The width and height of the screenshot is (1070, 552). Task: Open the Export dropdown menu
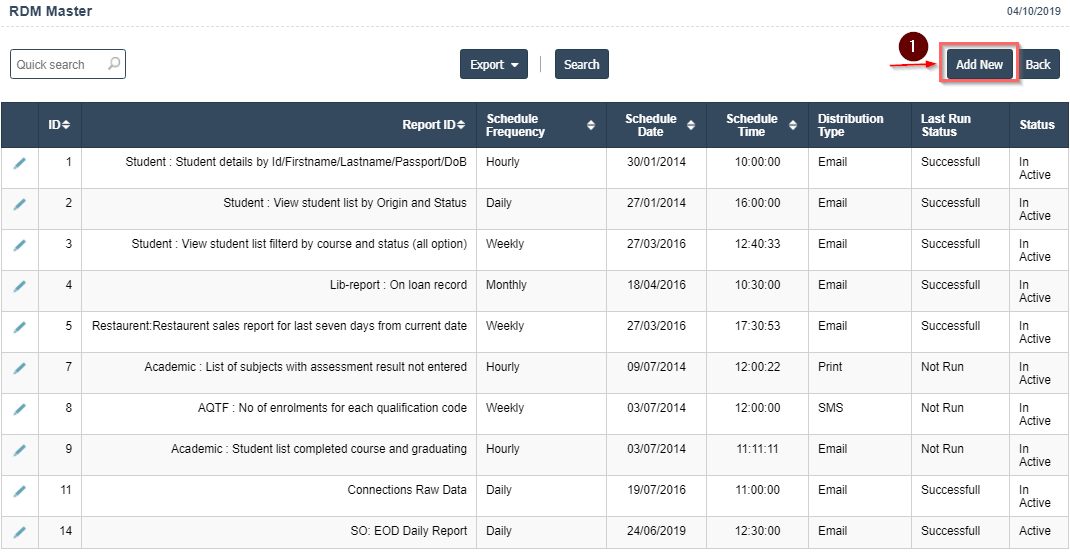pos(494,64)
